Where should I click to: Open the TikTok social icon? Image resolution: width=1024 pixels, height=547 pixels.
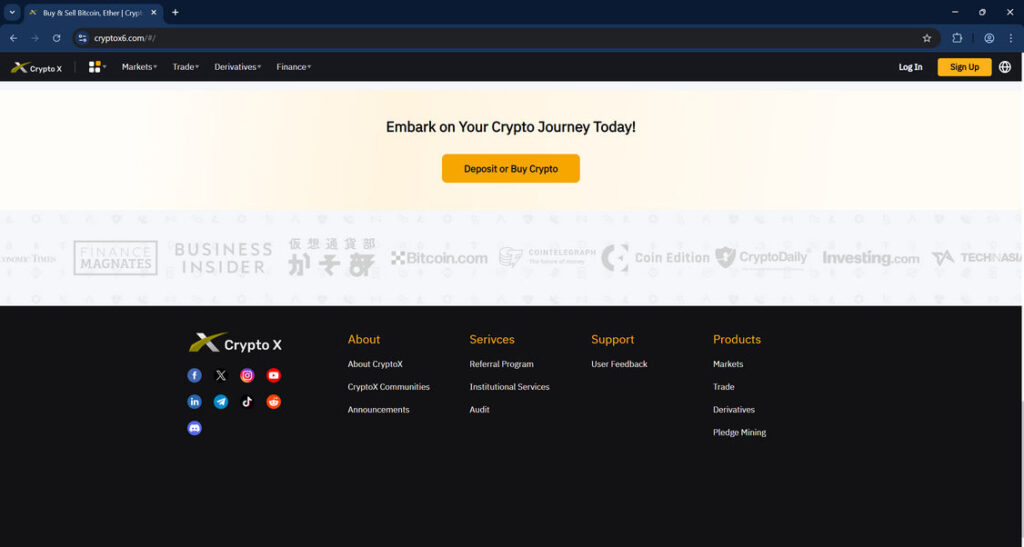[x=247, y=401]
